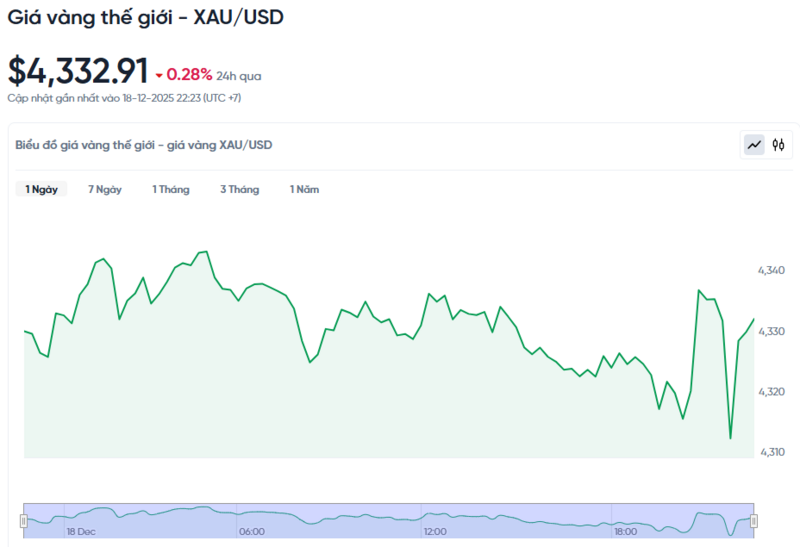800x547 pixels.
Task: Click the left range slider handle
Action: [x=23, y=520]
